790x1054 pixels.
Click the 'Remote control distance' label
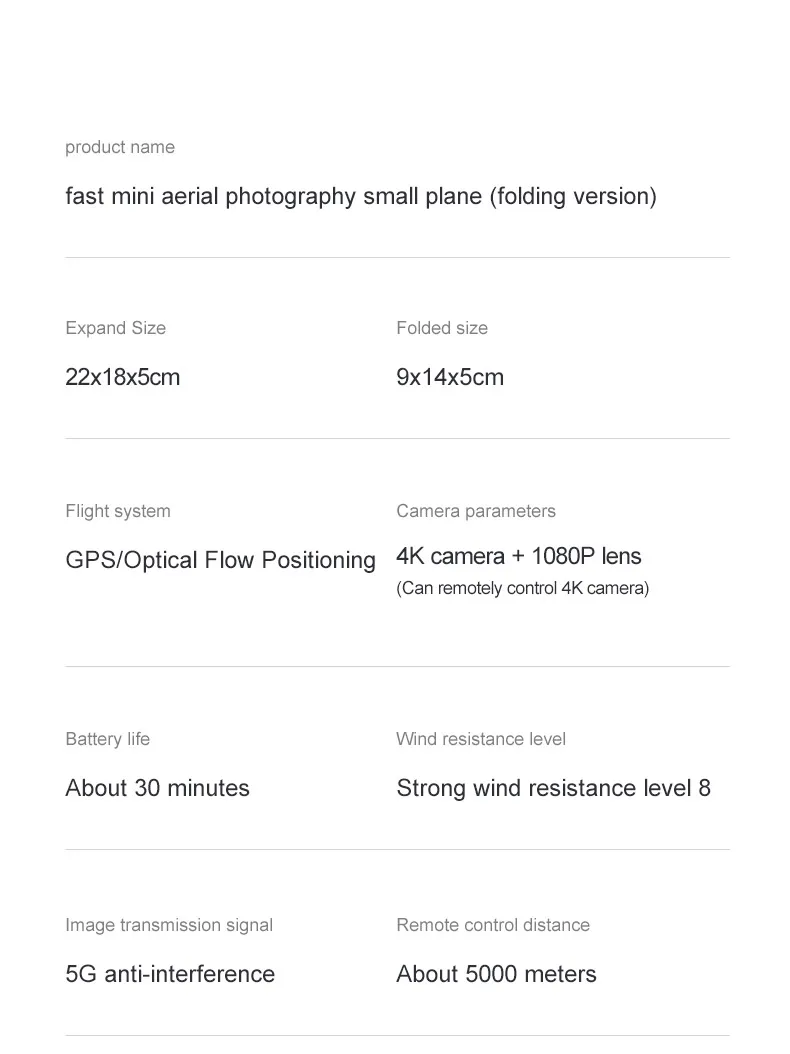[x=493, y=925]
